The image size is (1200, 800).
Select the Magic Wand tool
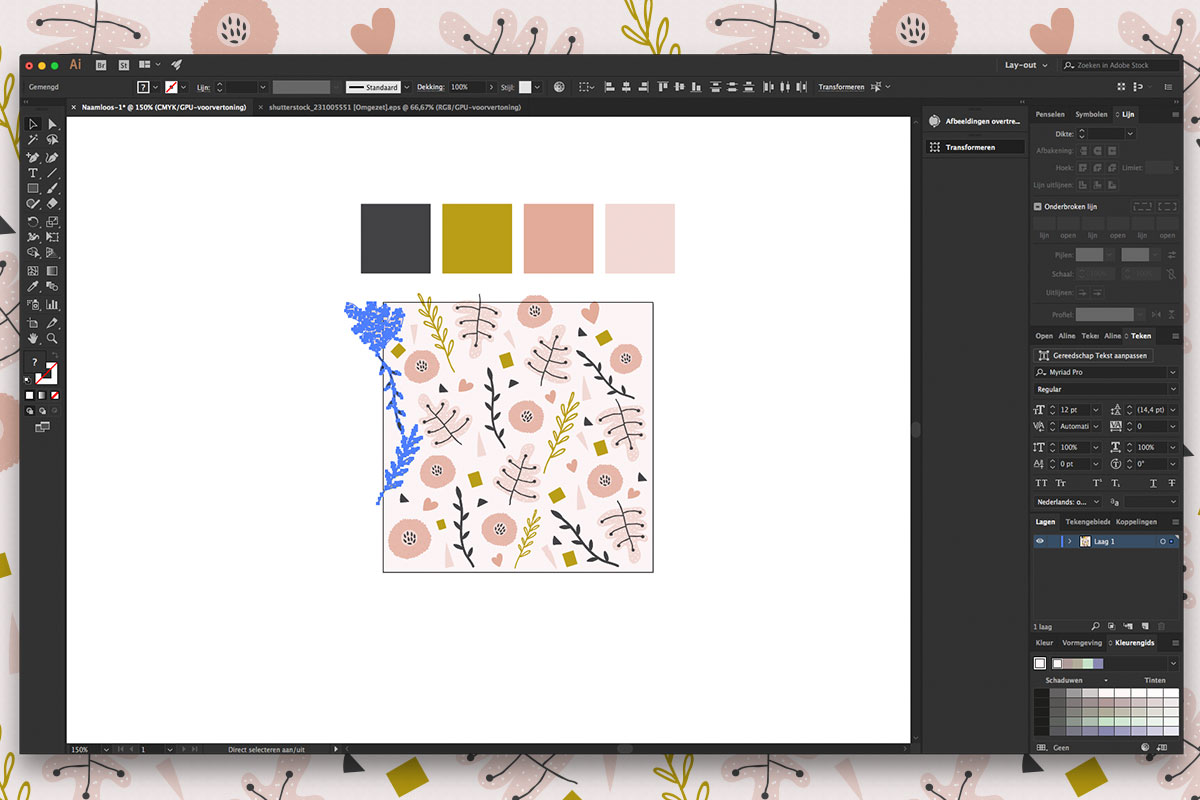click(33, 140)
